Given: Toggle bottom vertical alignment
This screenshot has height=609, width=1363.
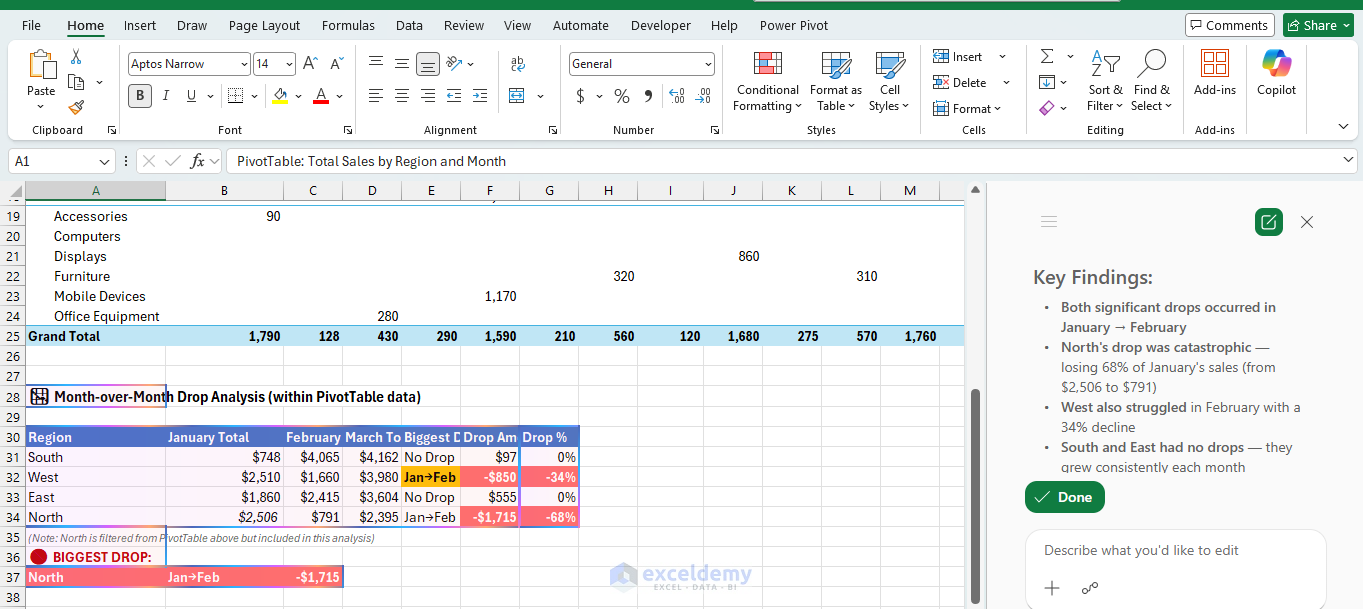Looking at the screenshot, I should (x=428, y=64).
